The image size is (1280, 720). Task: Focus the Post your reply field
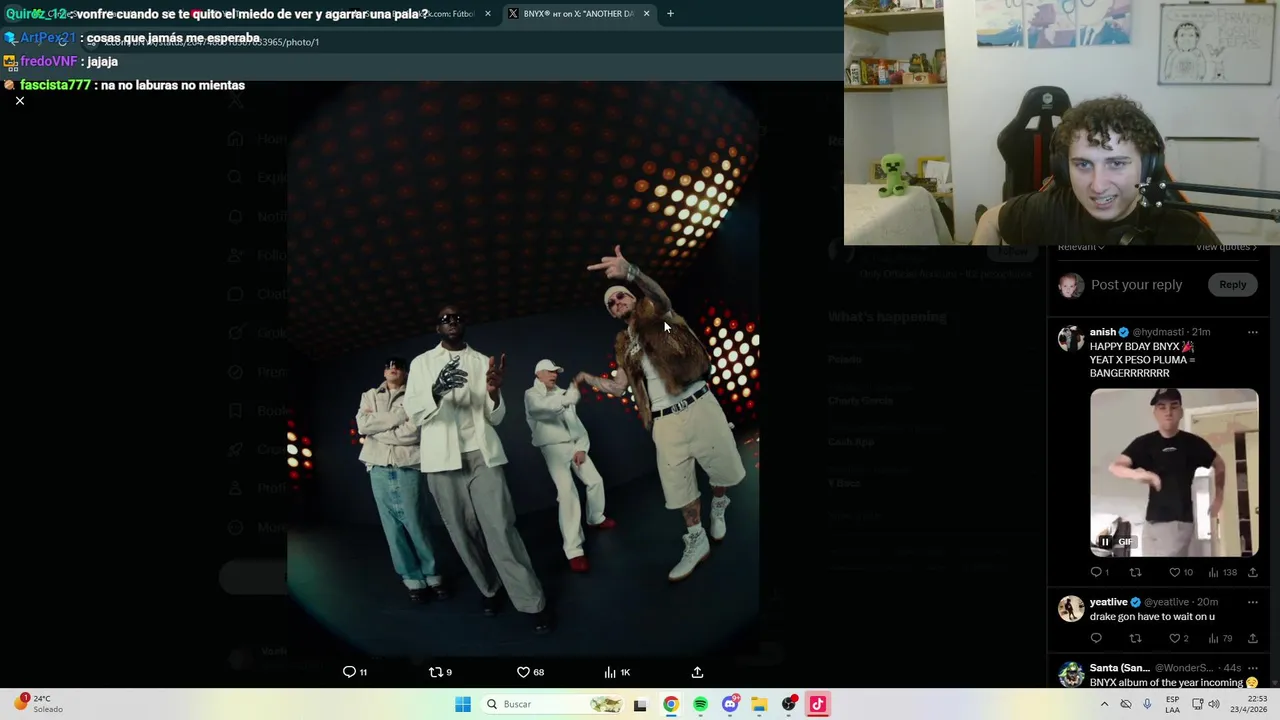coord(1136,285)
